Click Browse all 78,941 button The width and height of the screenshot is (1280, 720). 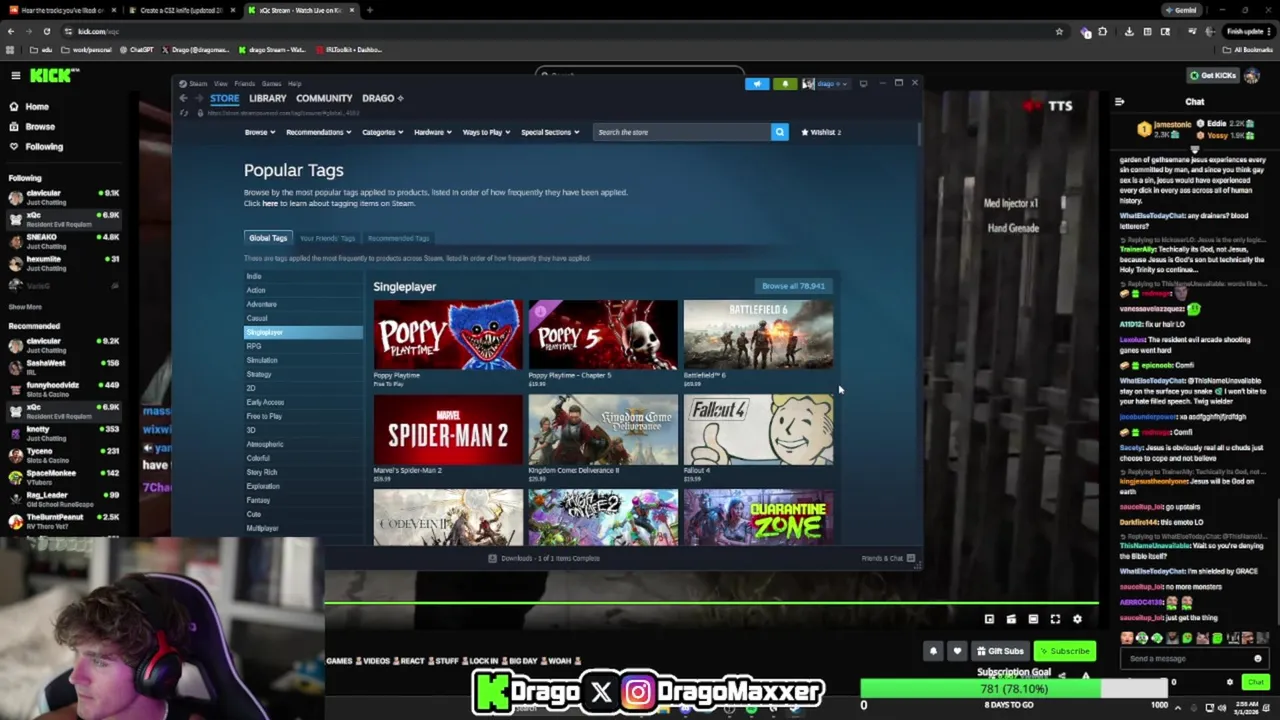pyautogui.click(x=793, y=286)
